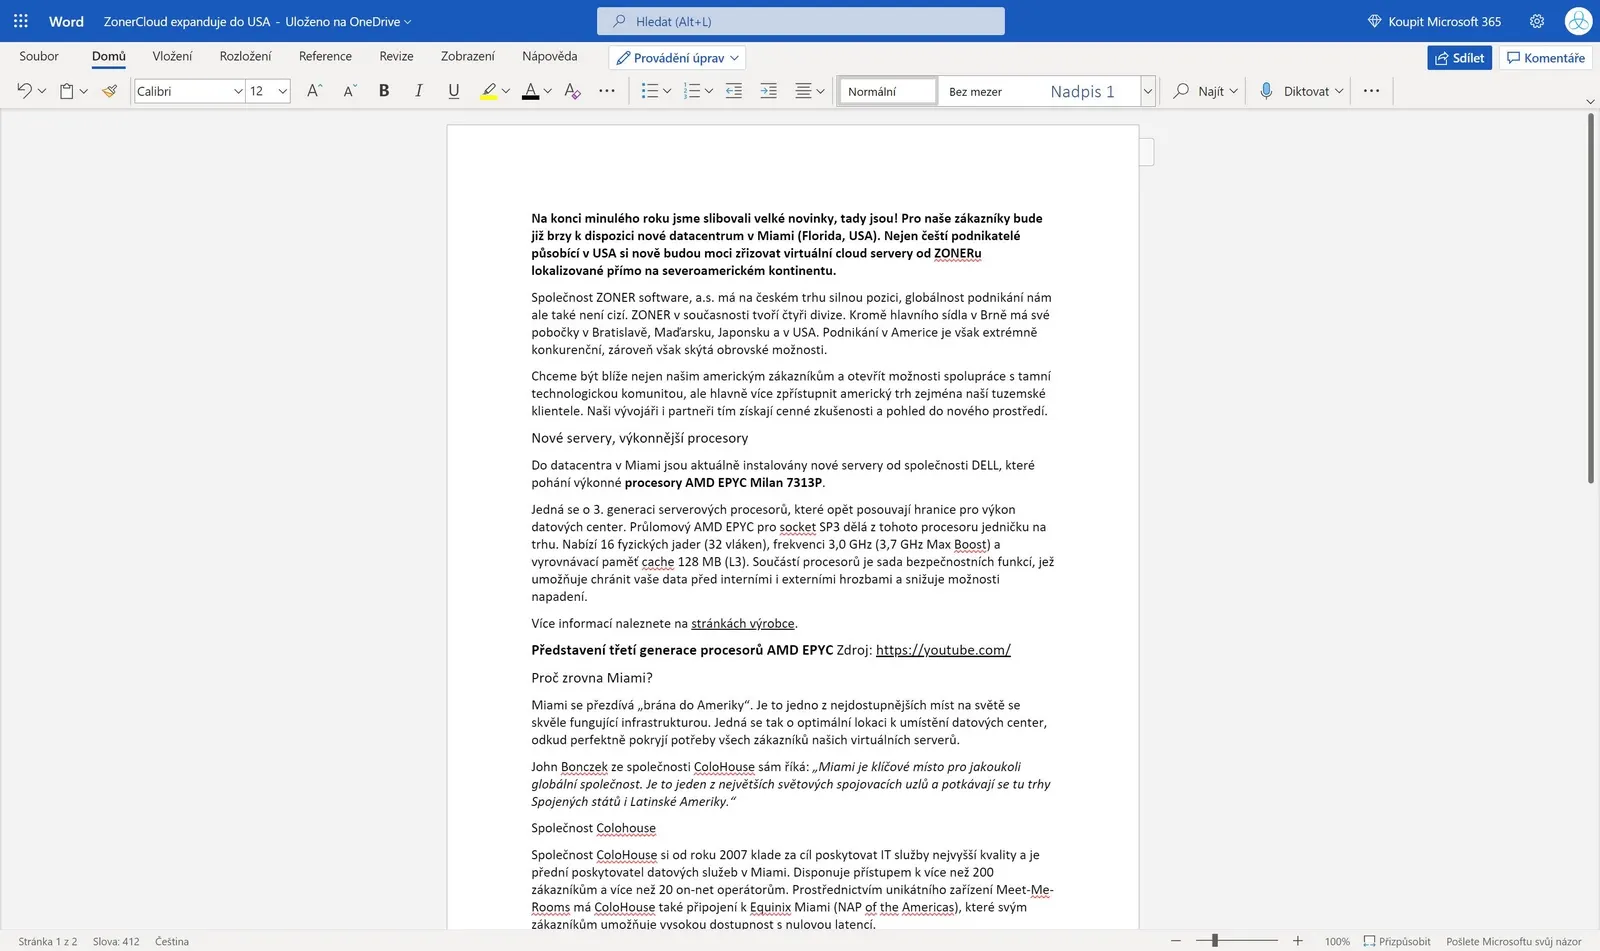Open settings gear icon in title bar

click(1537, 21)
